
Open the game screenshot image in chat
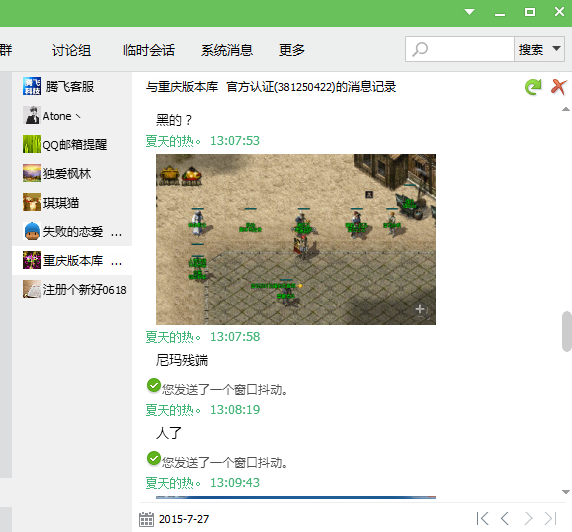pyautogui.click(x=296, y=239)
